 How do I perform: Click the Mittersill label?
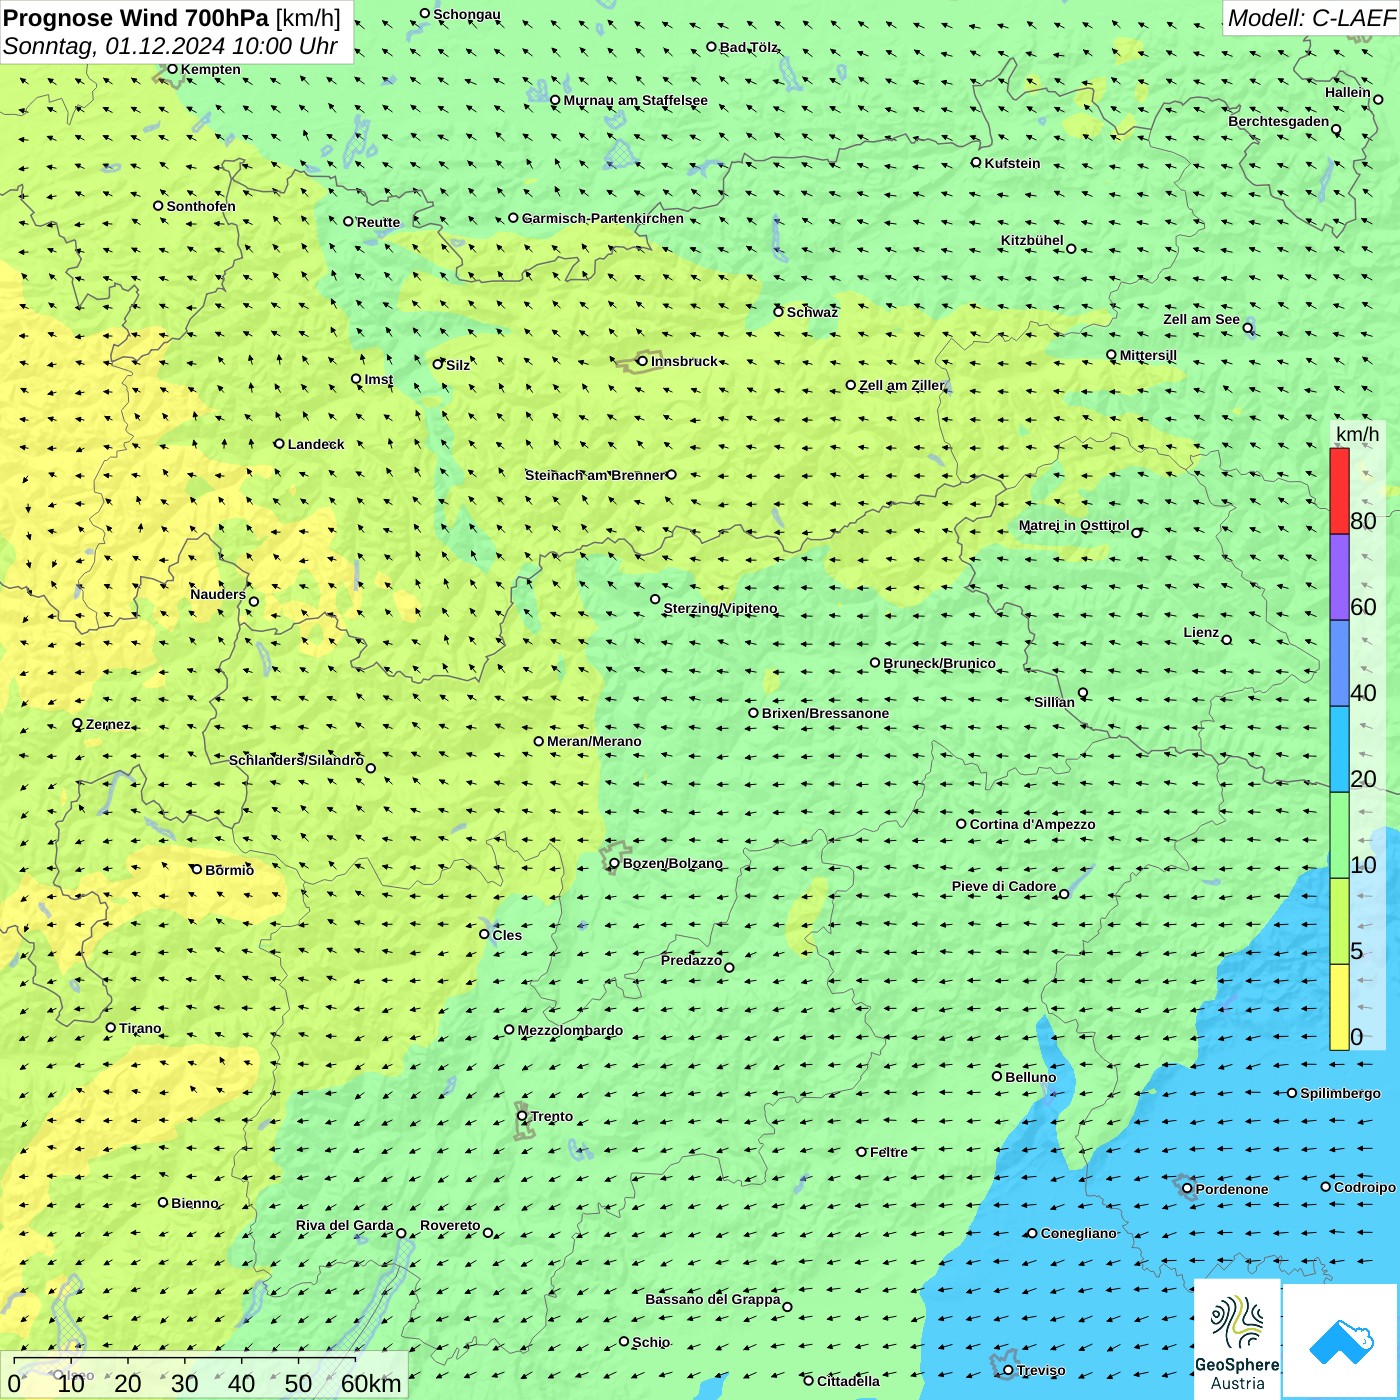(1148, 355)
